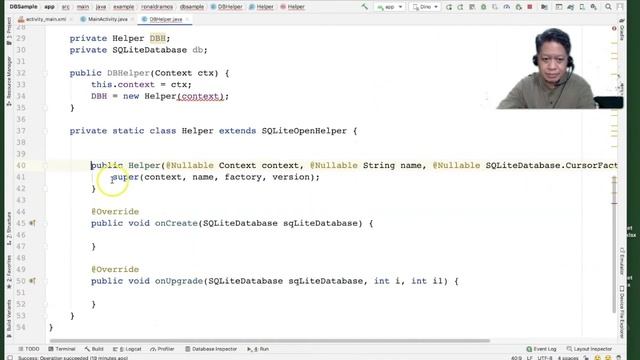
Task: Click the underlined context argument on line 34
Action: [200, 96]
